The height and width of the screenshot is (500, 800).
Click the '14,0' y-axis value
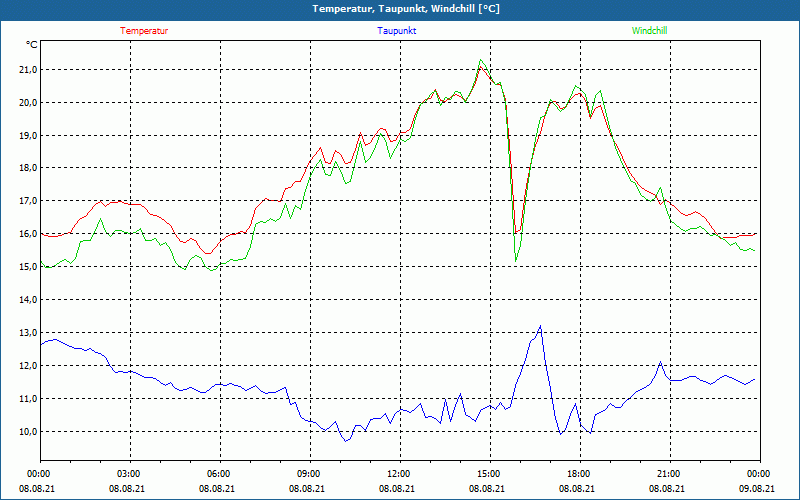coord(29,300)
